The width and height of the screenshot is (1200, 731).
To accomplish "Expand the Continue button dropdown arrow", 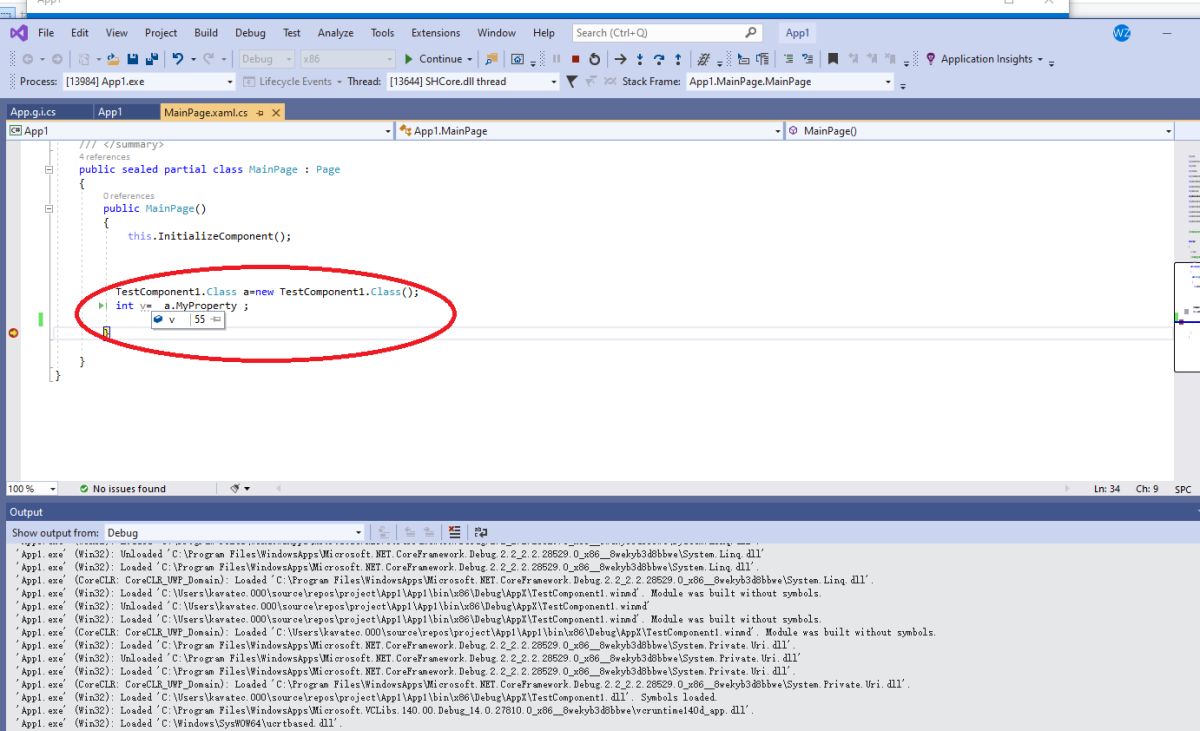I will point(470,59).
